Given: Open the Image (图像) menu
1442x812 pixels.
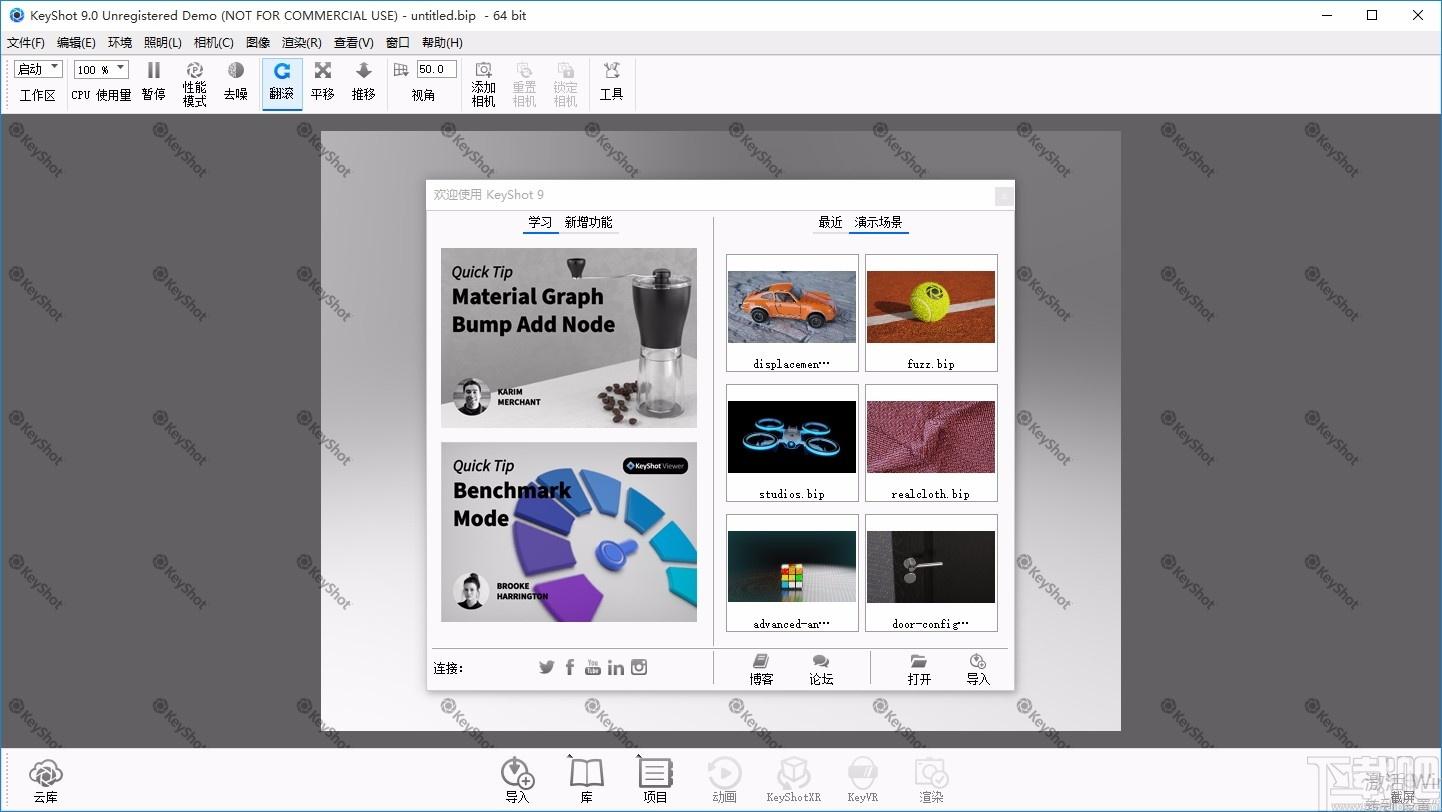Looking at the screenshot, I should point(258,43).
